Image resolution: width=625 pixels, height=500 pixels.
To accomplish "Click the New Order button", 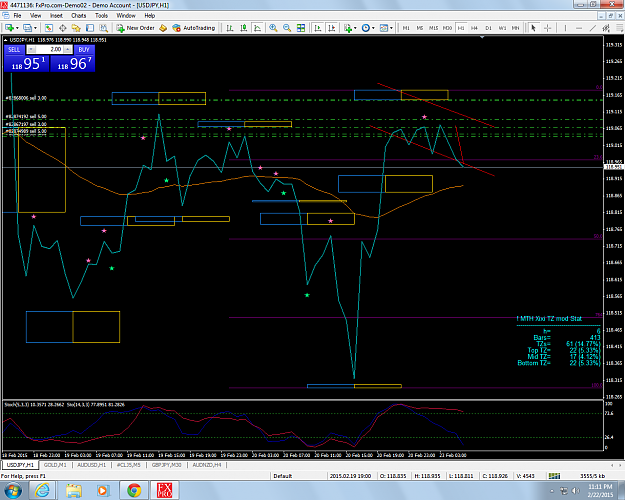I will (136, 28).
